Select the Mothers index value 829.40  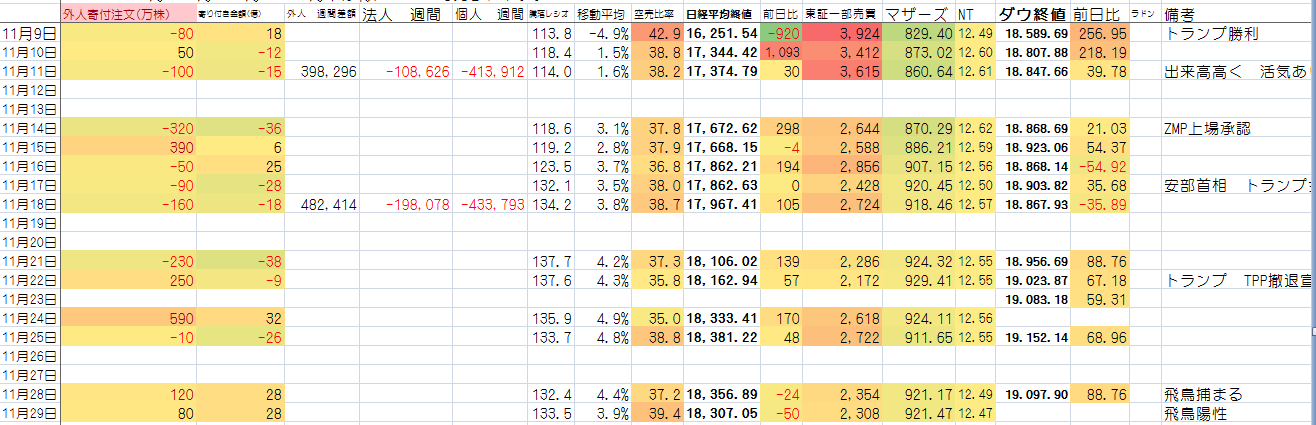918,34
